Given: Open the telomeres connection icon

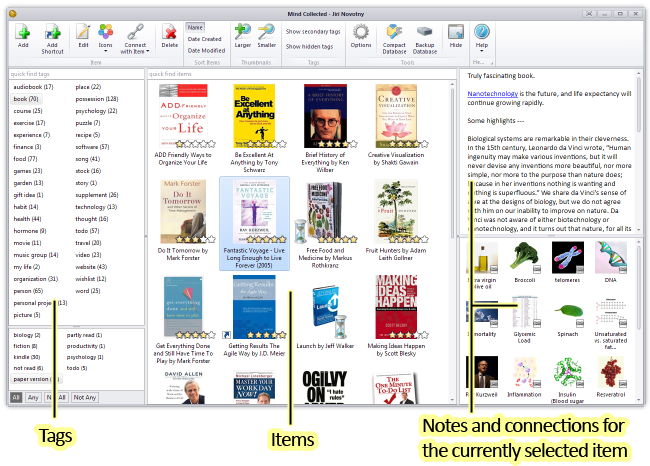Looking at the screenshot, I should pos(568,257).
